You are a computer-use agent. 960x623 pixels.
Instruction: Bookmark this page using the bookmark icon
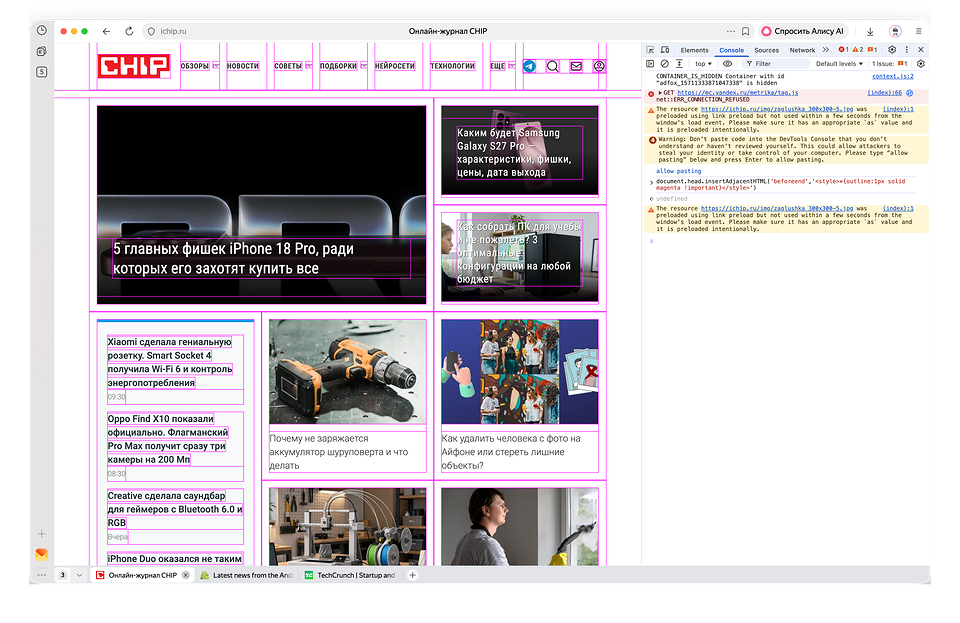point(746,31)
